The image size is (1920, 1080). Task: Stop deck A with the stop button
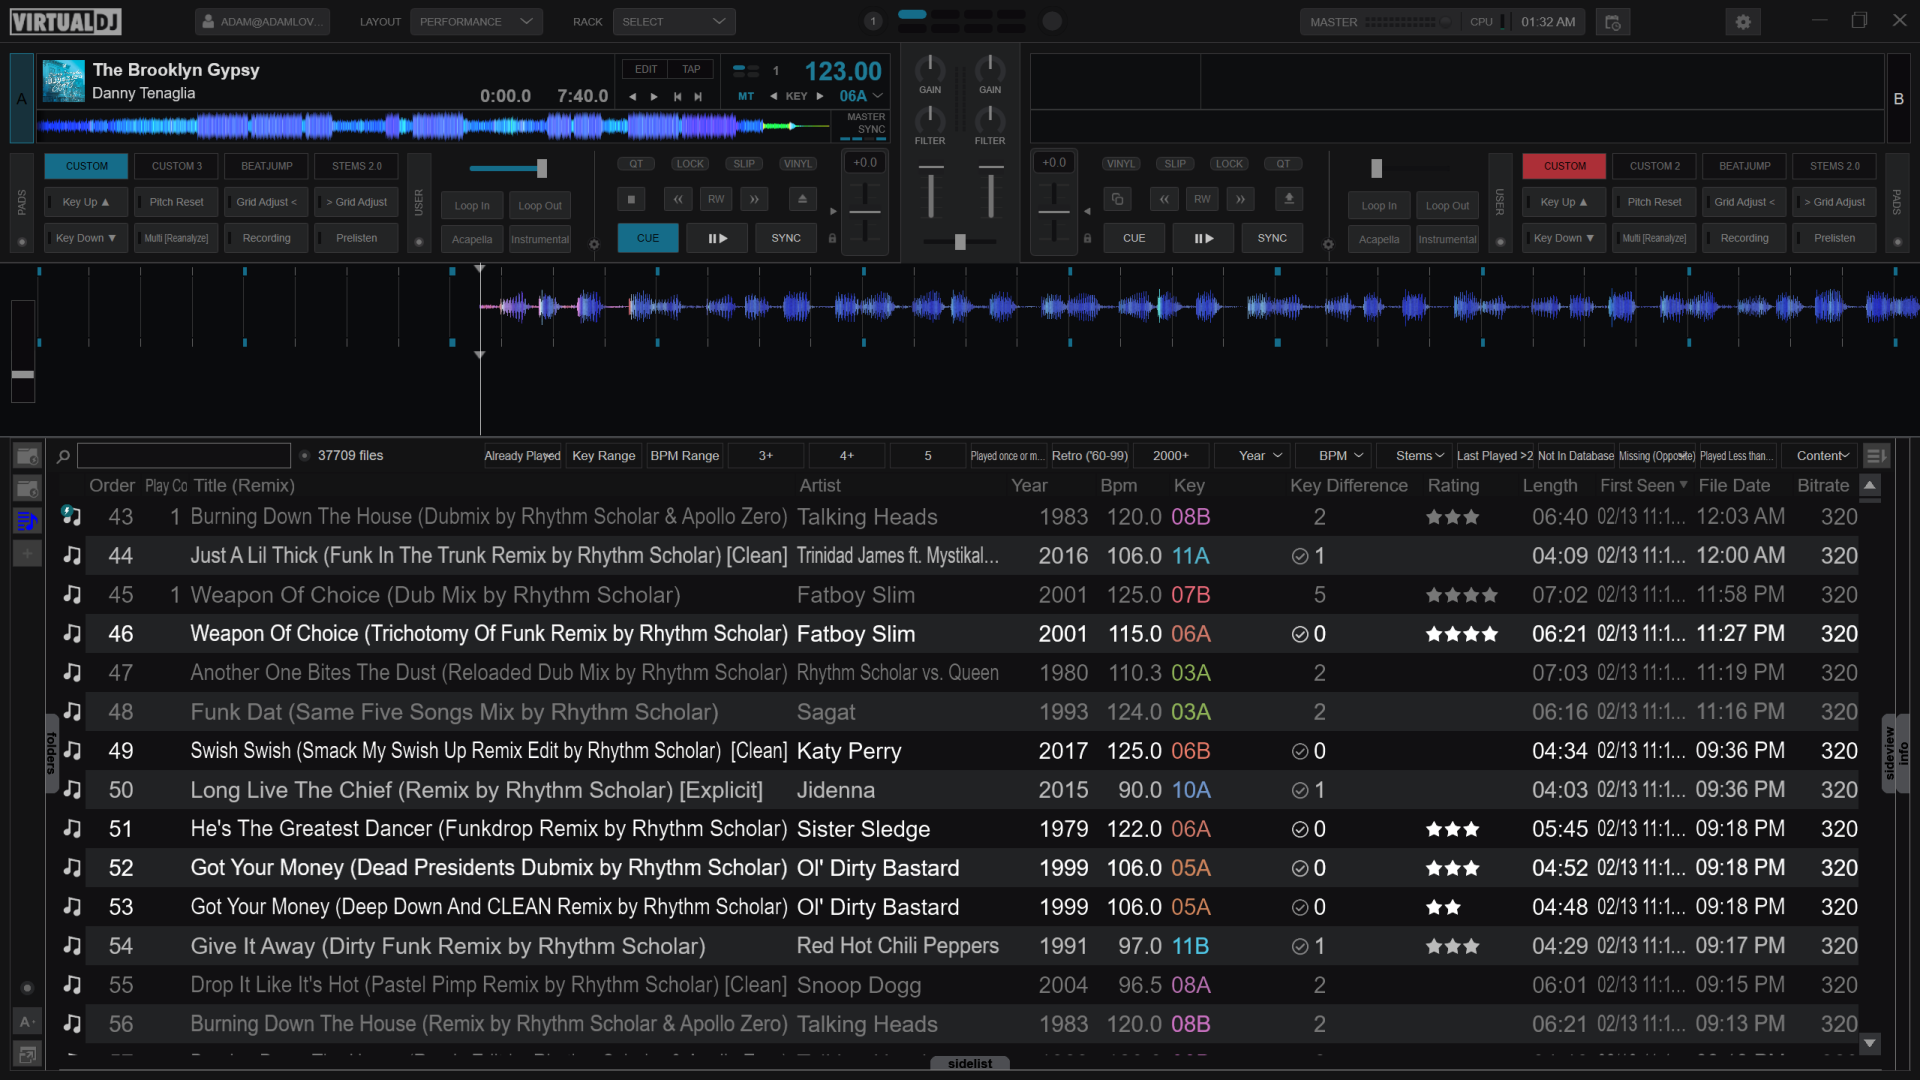(630, 199)
